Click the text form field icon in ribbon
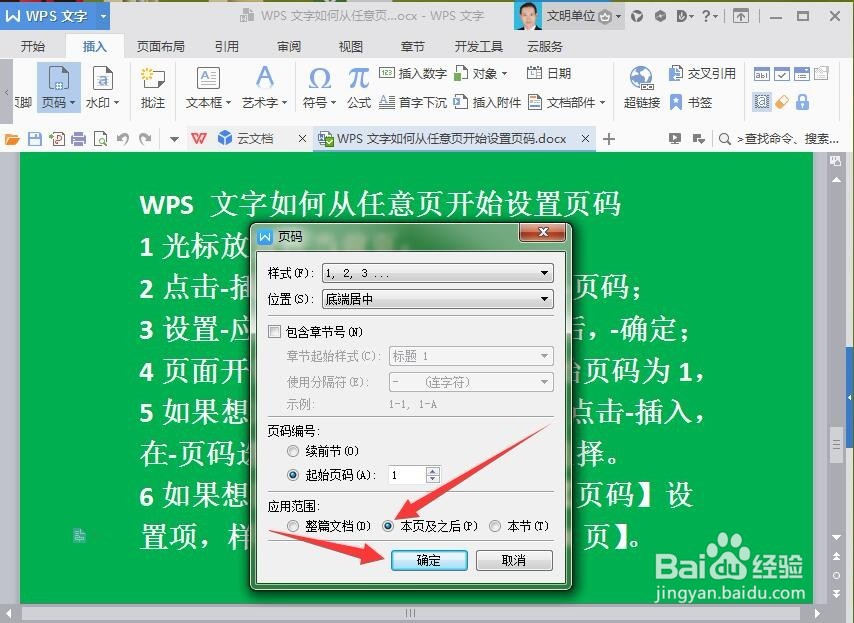This screenshot has height=623, width=854. [761, 74]
